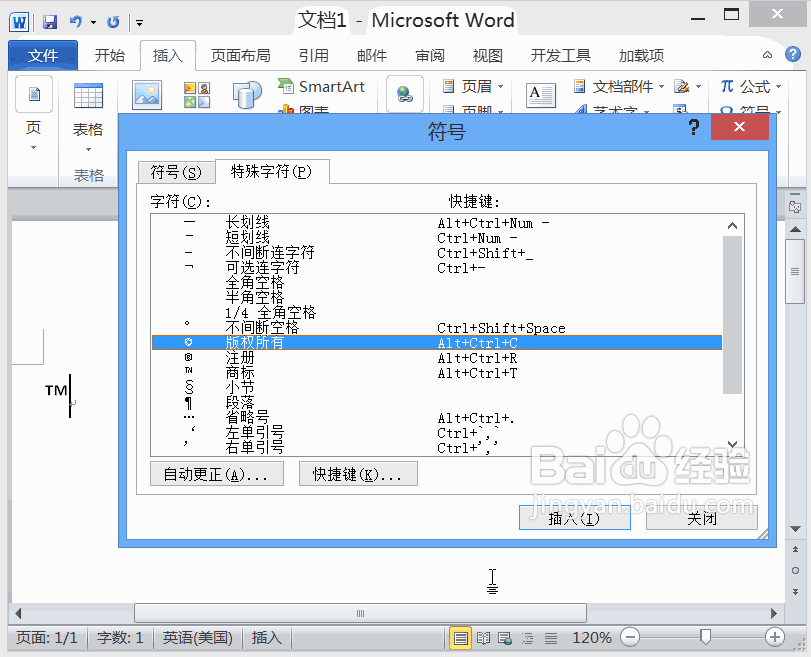
Task: Switch to the 符号 tab
Action: [x=176, y=171]
